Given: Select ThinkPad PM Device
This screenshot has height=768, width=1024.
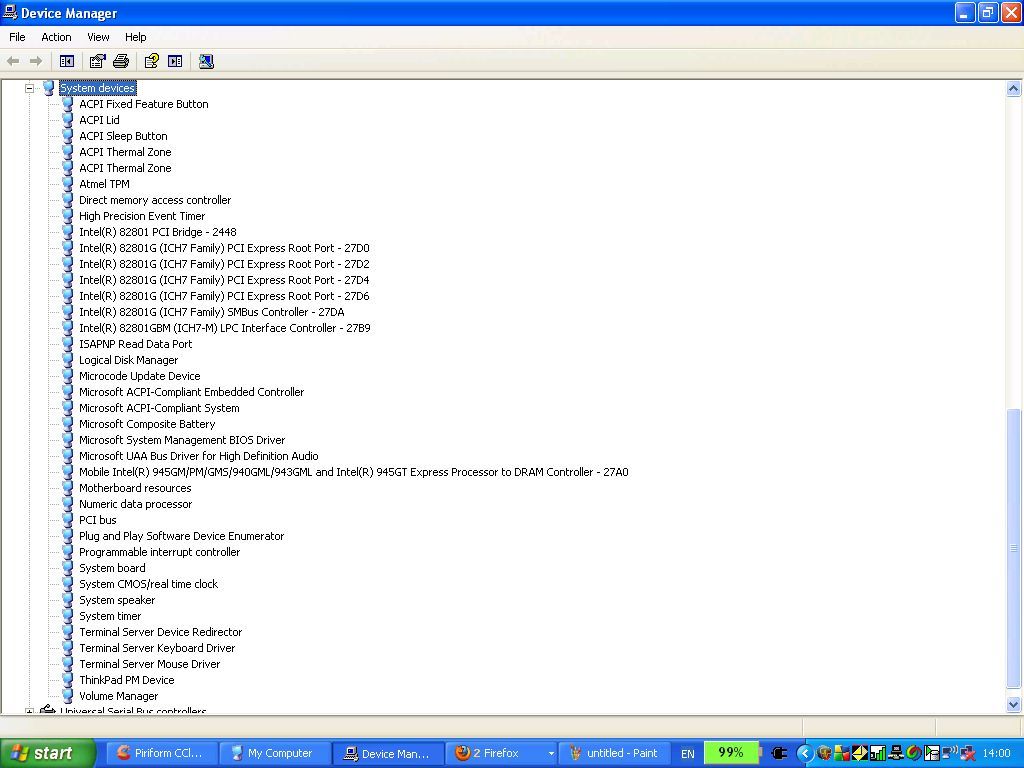Looking at the screenshot, I should coord(127,680).
